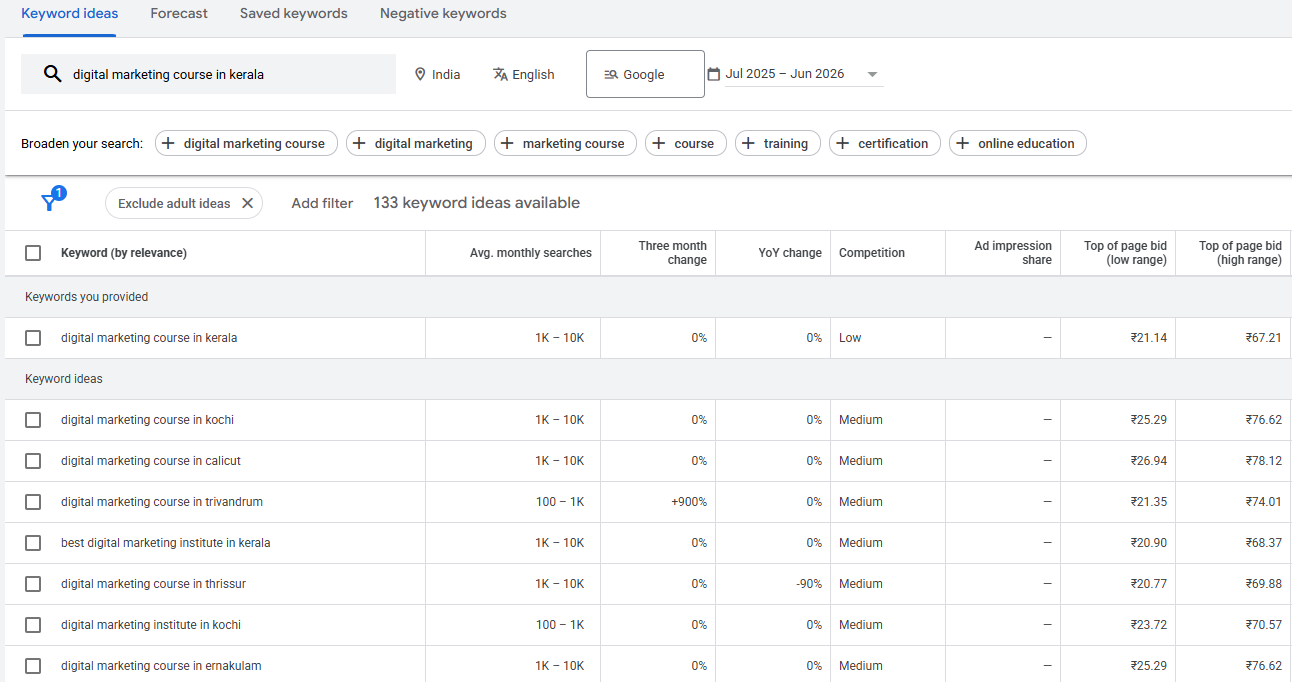Open the Negative keywords tab

tap(443, 14)
